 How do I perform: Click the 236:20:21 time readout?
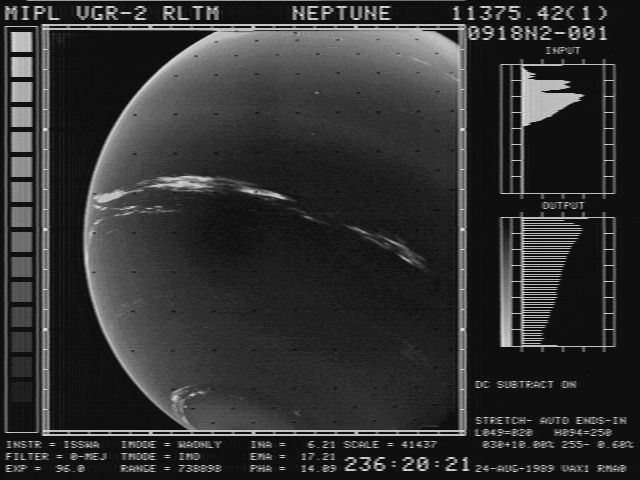(x=407, y=465)
